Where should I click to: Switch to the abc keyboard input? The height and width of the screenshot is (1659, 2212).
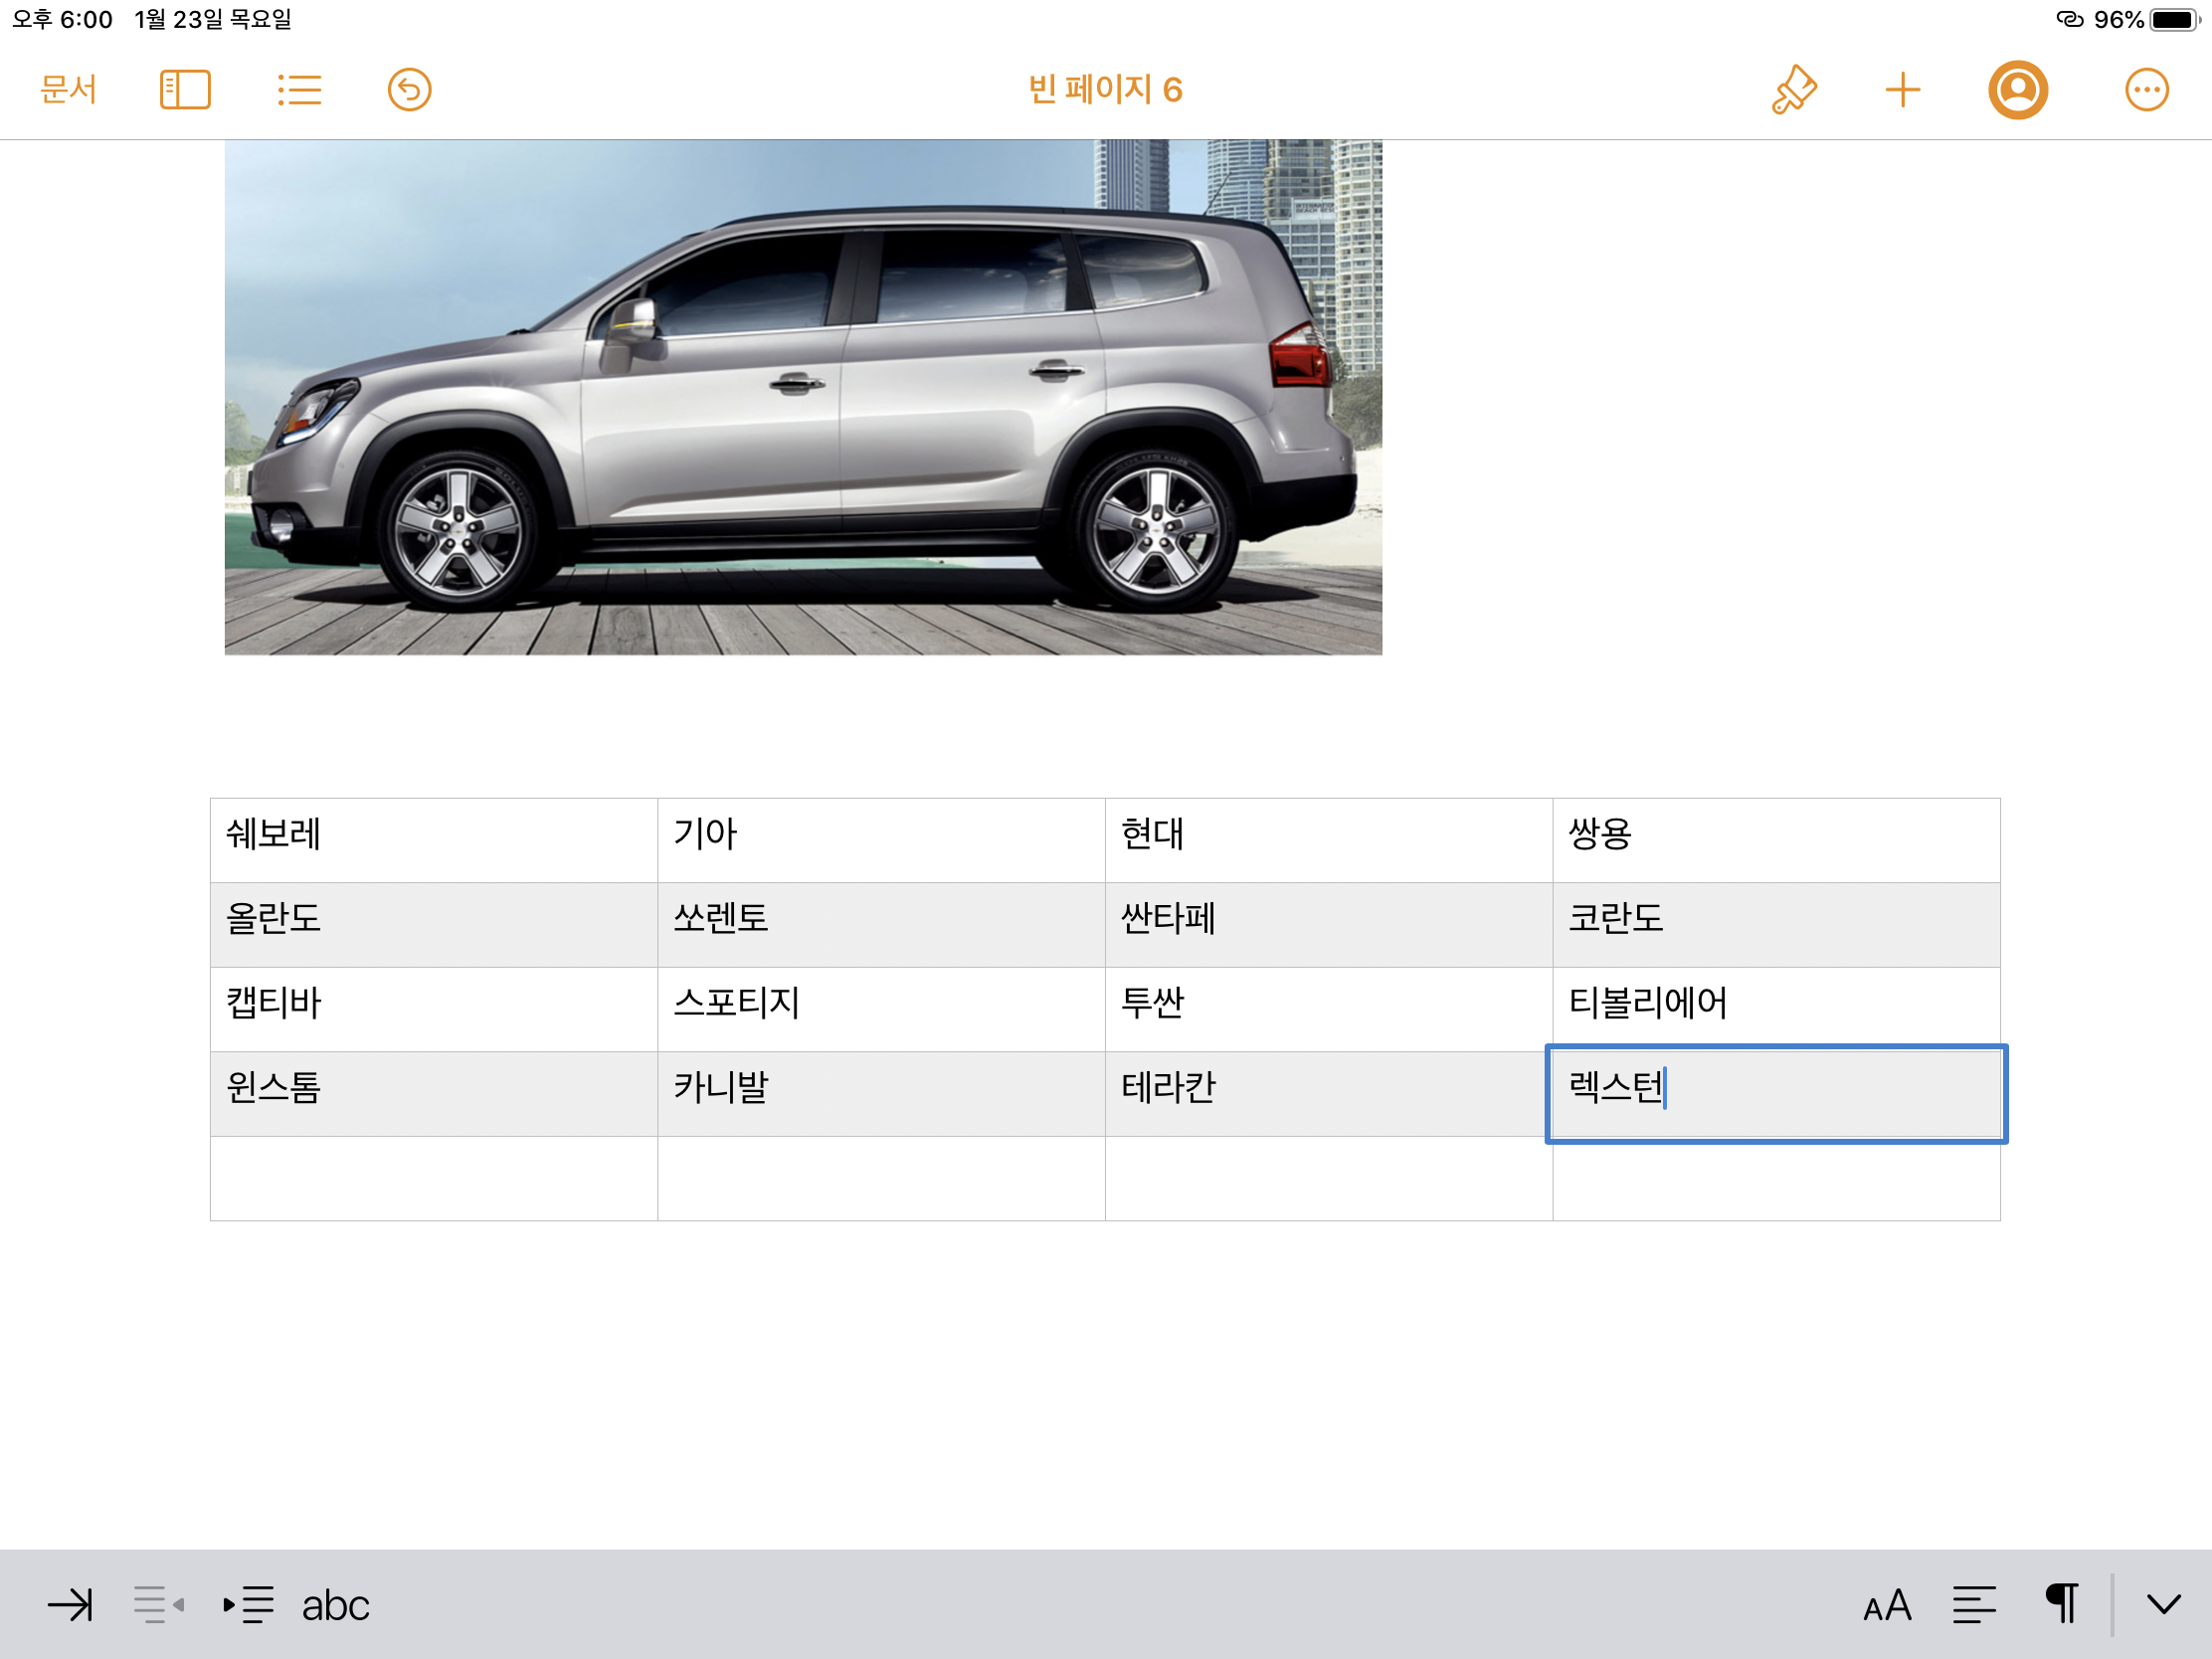click(x=335, y=1605)
